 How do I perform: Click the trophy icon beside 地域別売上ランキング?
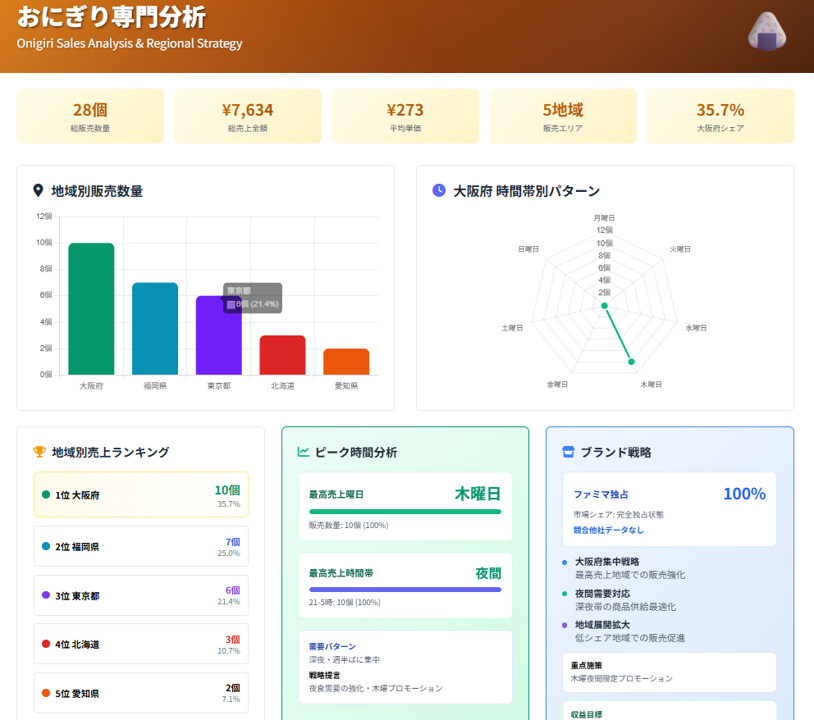click(40, 452)
